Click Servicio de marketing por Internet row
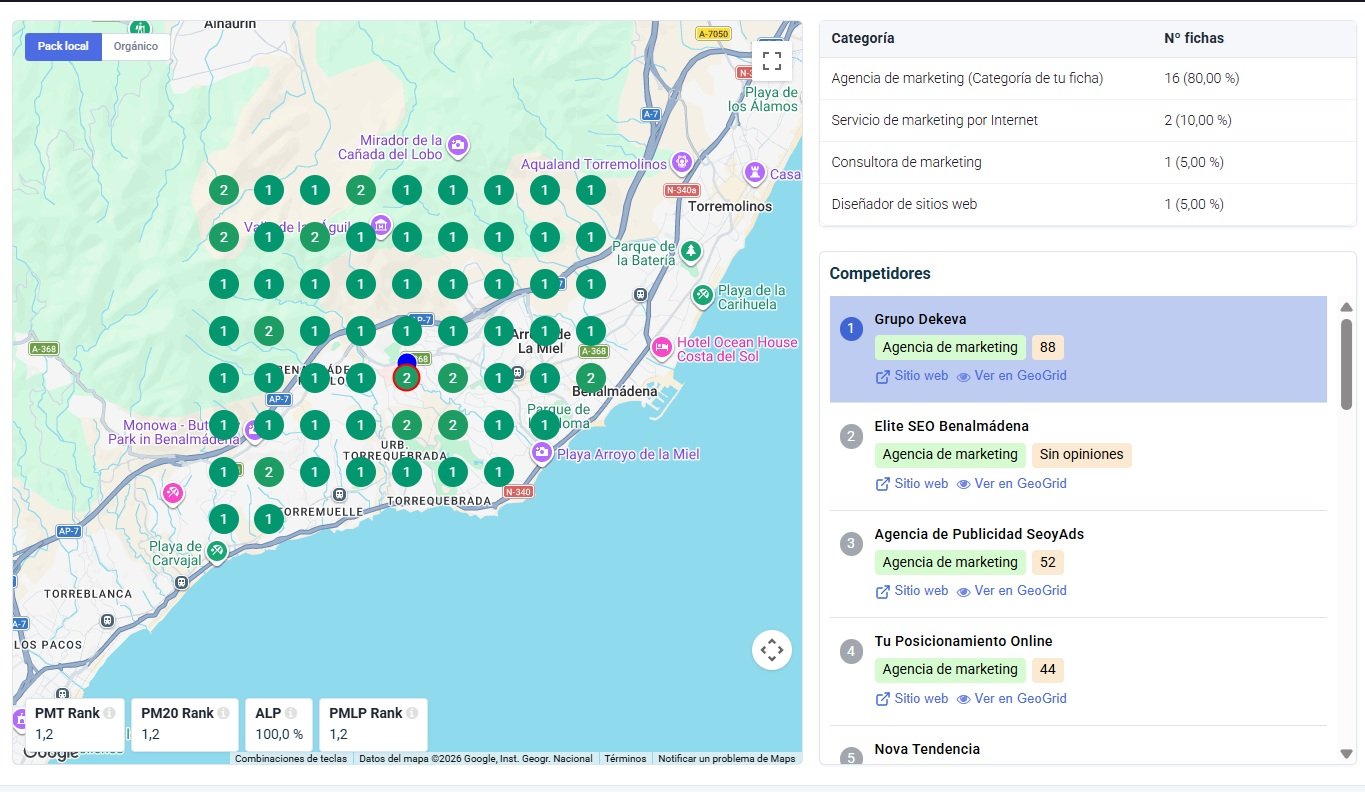This screenshot has width=1365, height=792. click(x=1087, y=120)
